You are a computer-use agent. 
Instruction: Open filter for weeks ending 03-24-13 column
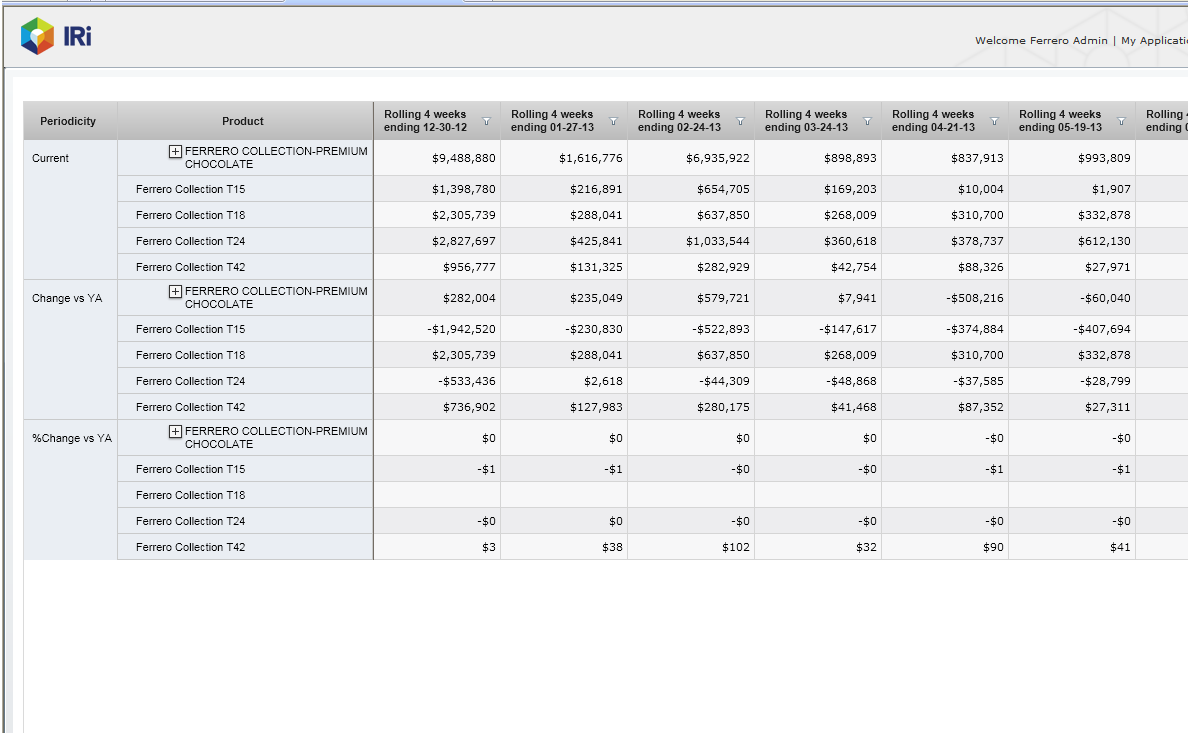868,121
